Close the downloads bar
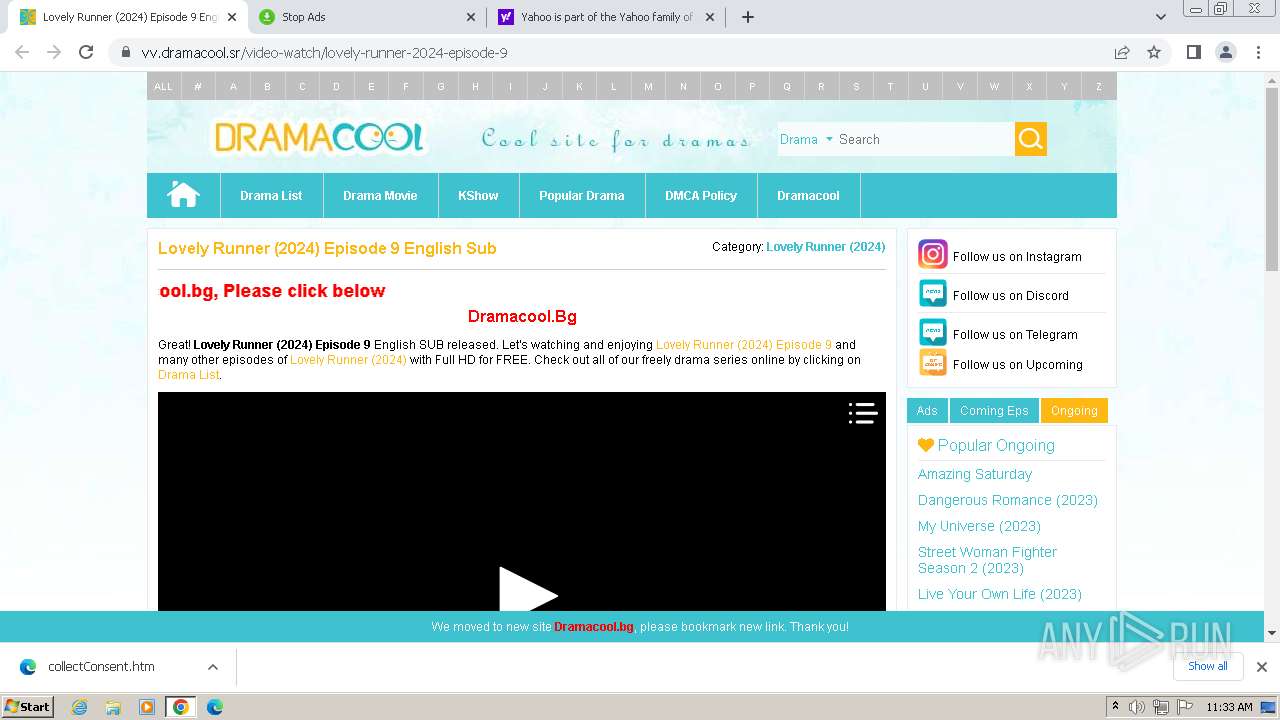 (1261, 666)
